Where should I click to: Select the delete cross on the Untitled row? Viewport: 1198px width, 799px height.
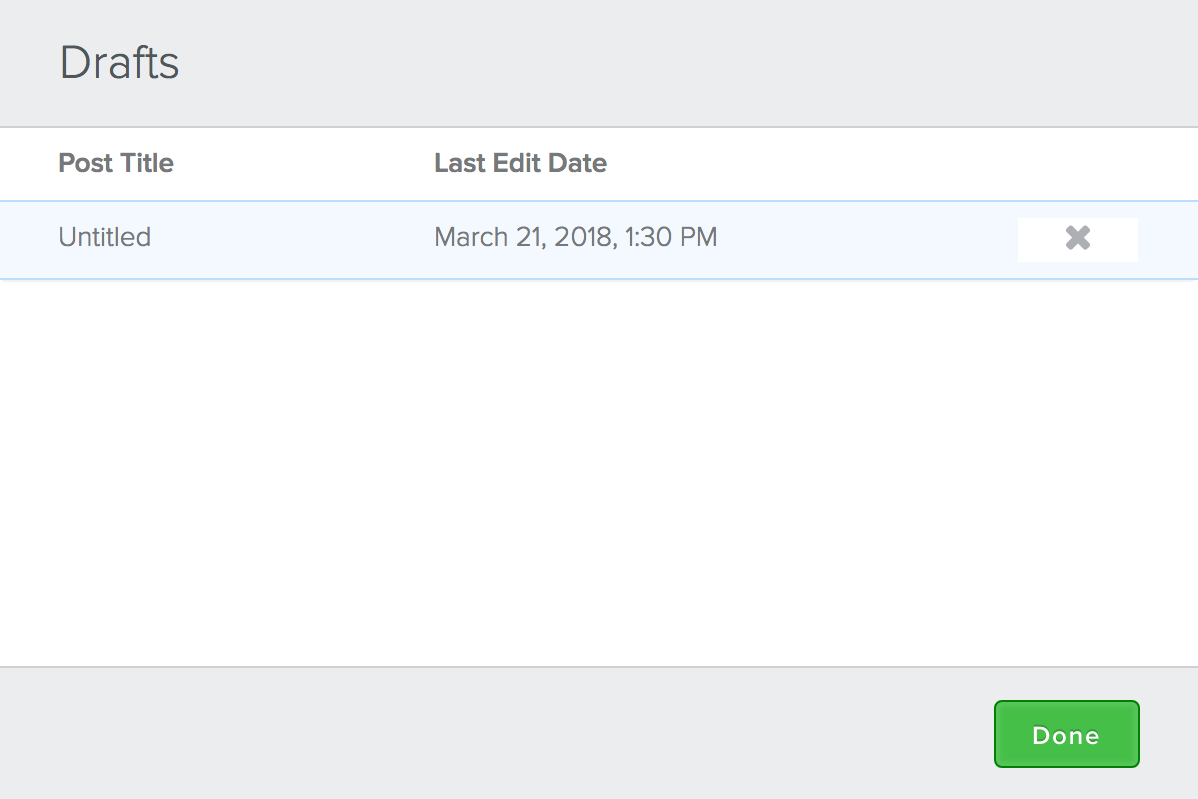tap(1077, 238)
